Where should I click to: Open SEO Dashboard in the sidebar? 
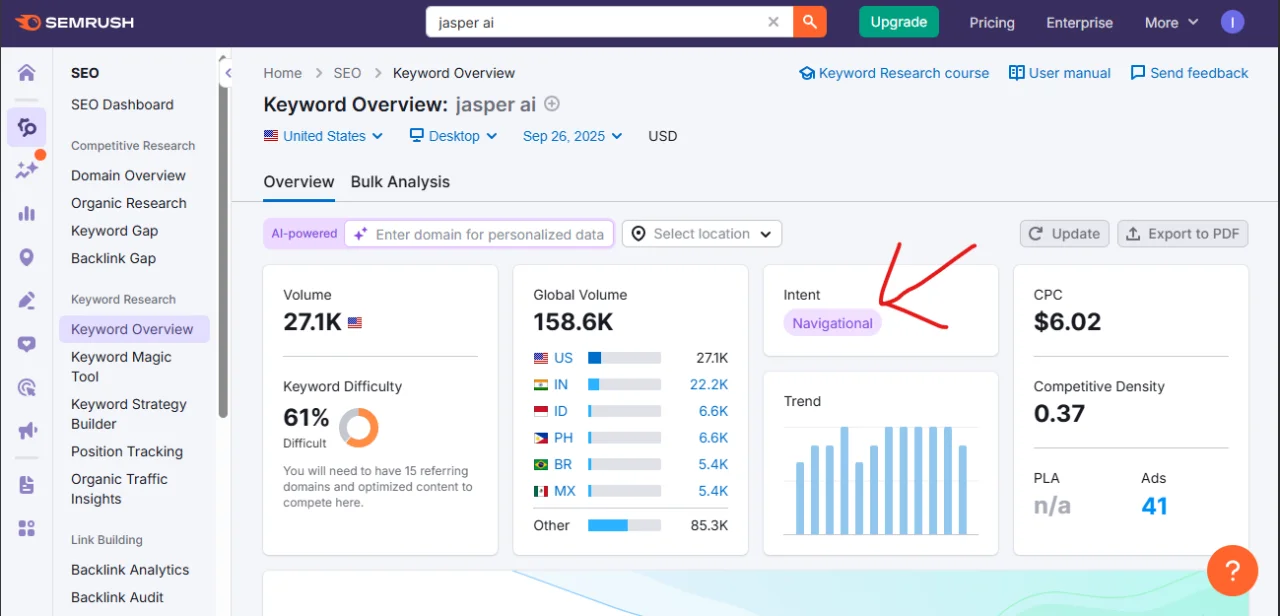[x=122, y=105]
